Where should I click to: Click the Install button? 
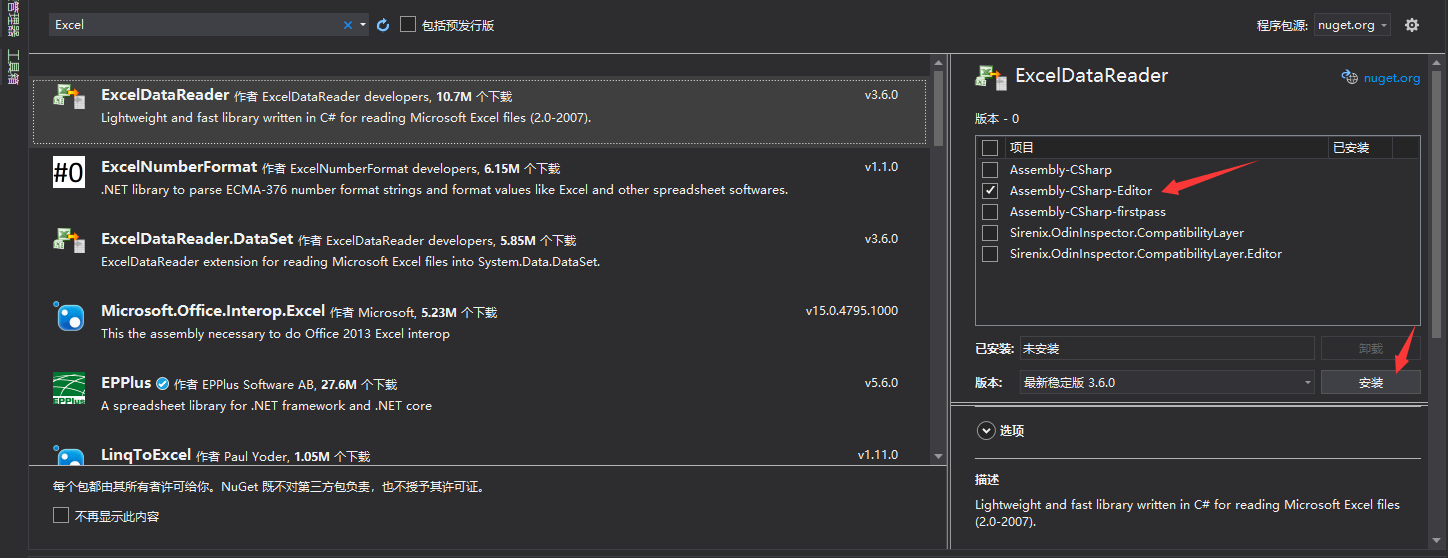point(1370,382)
